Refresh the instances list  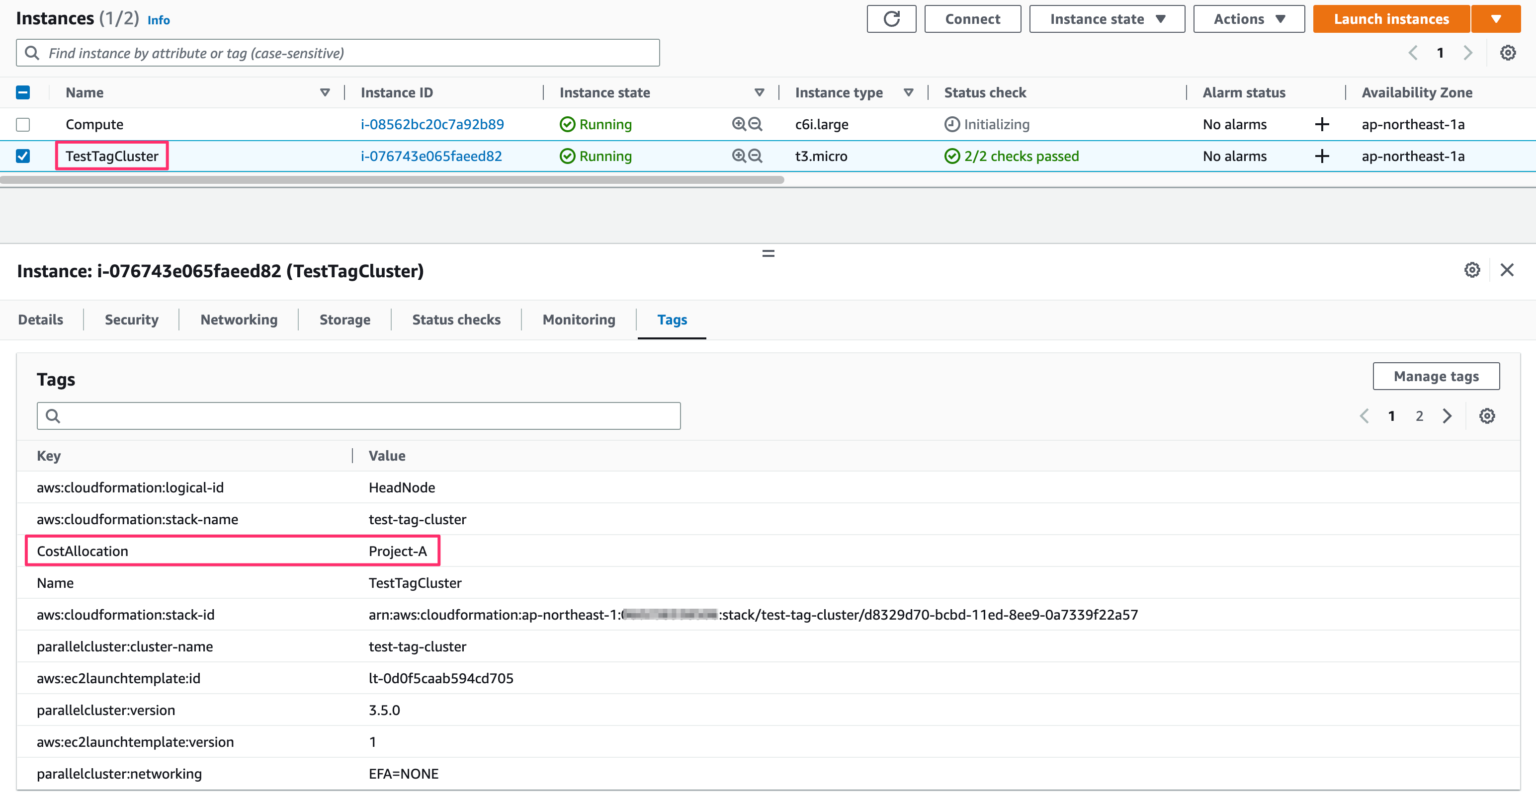pyautogui.click(x=891, y=18)
